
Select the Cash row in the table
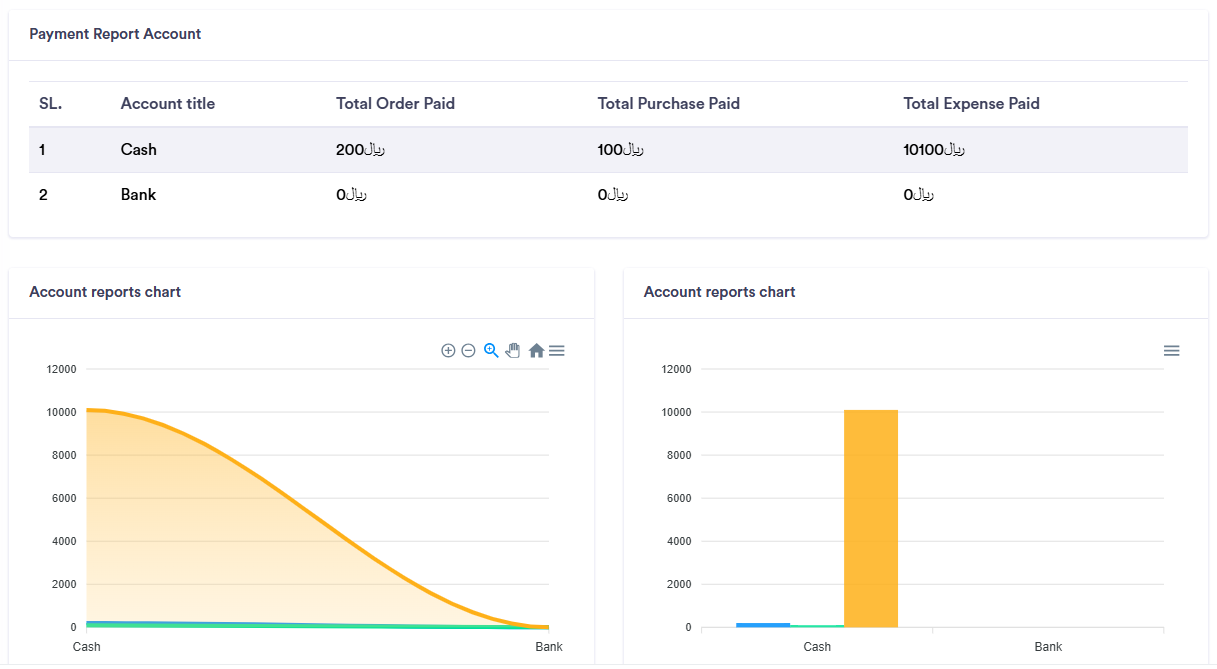point(138,150)
